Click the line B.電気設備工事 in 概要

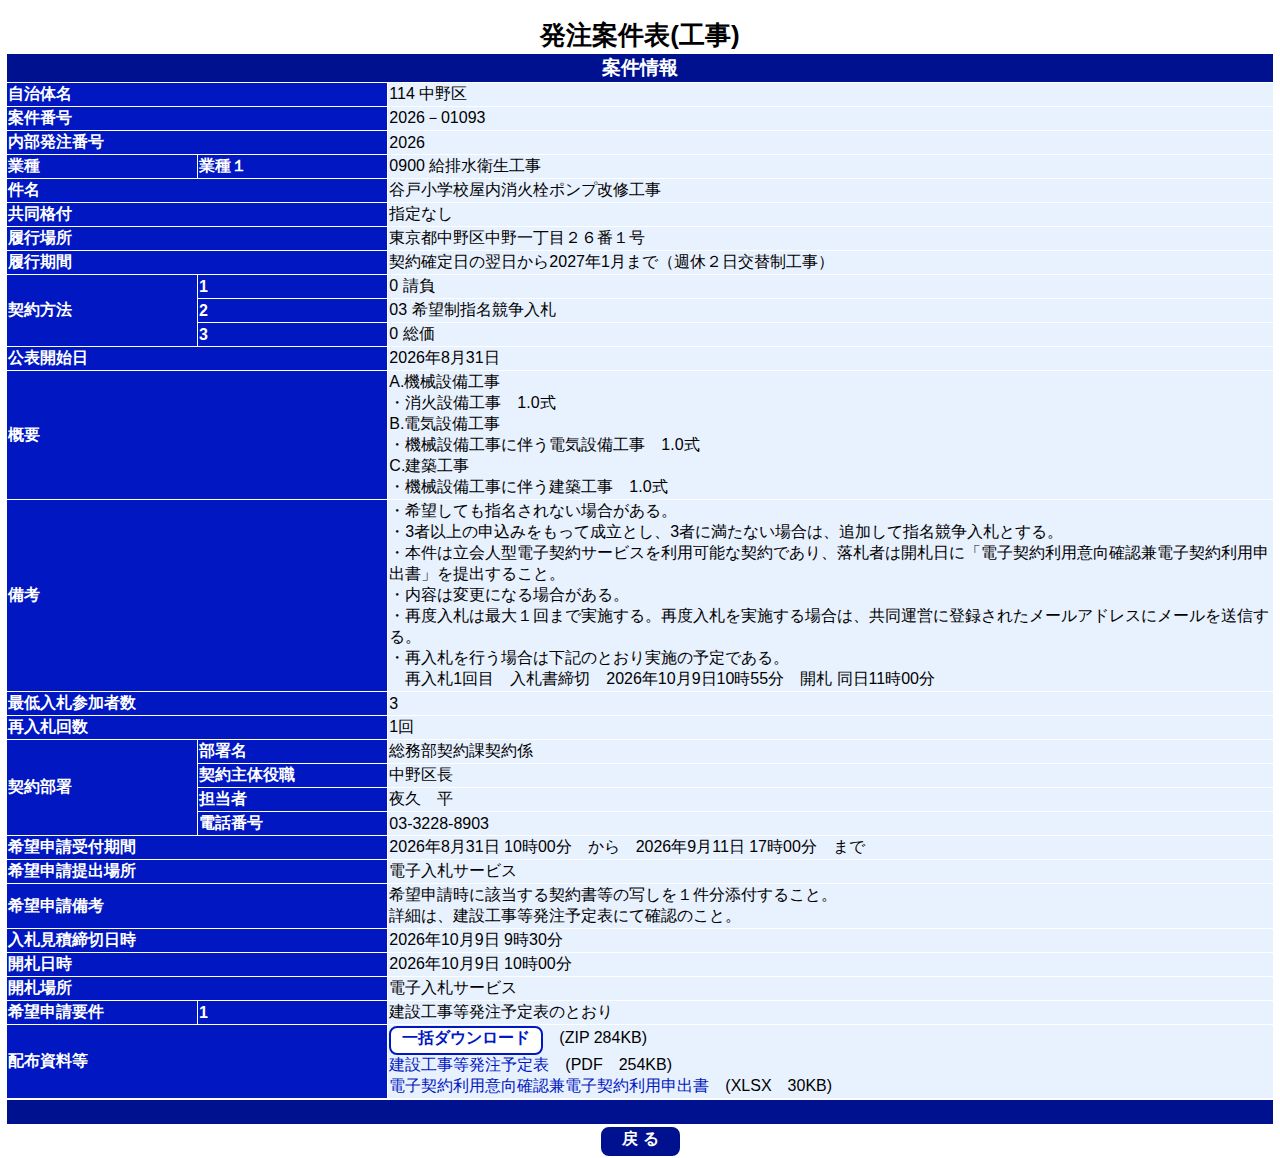444,424
